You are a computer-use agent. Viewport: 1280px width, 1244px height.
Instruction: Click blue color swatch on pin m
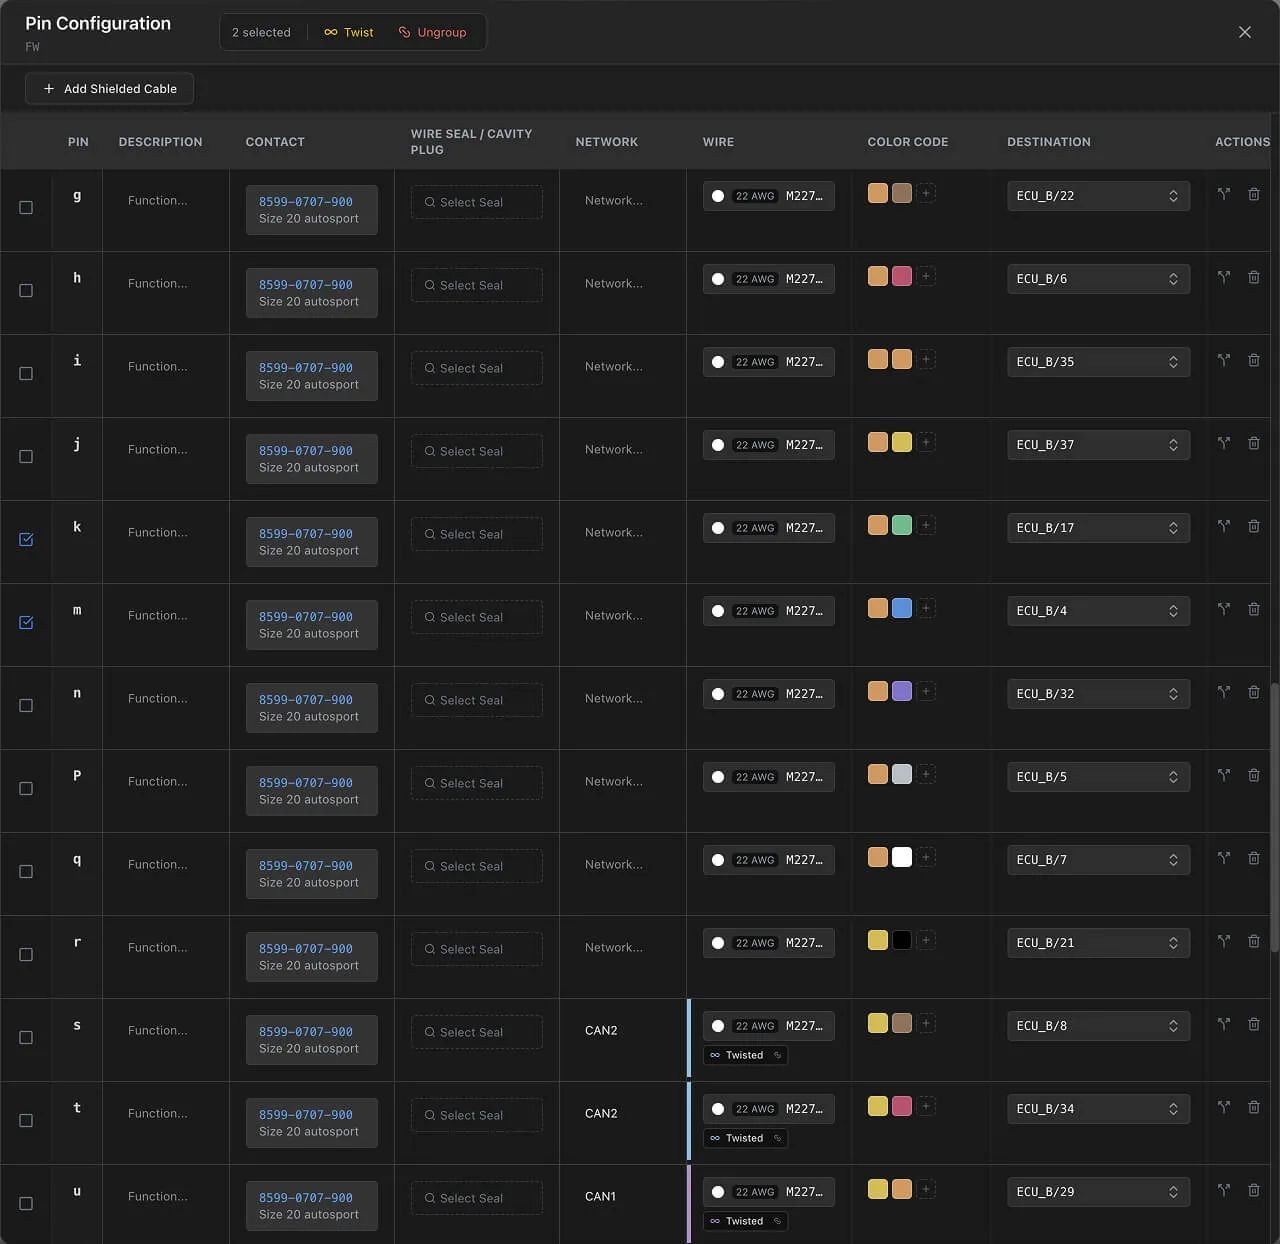tap(902, 608)
